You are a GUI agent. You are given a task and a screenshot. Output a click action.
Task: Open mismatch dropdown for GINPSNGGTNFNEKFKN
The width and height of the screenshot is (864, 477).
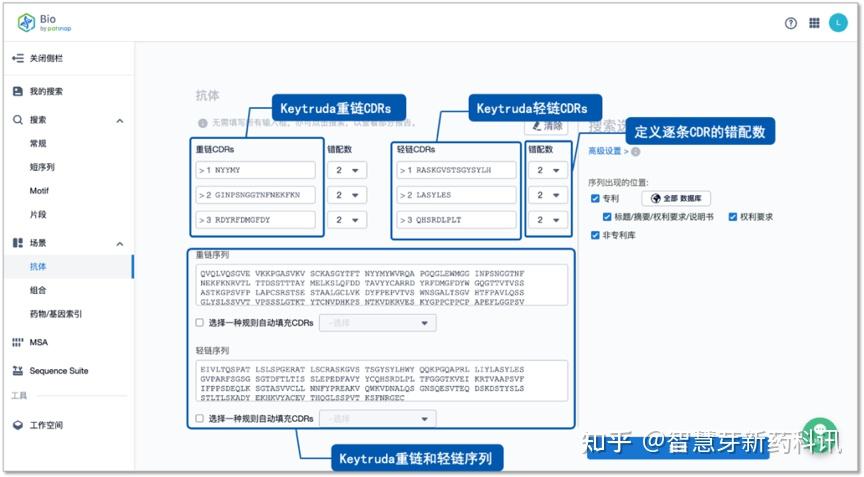point(347,195)
